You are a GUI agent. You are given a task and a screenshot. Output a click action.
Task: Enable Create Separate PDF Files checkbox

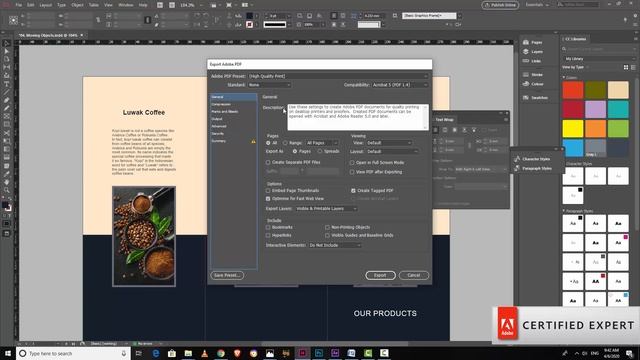pos(268,162)
